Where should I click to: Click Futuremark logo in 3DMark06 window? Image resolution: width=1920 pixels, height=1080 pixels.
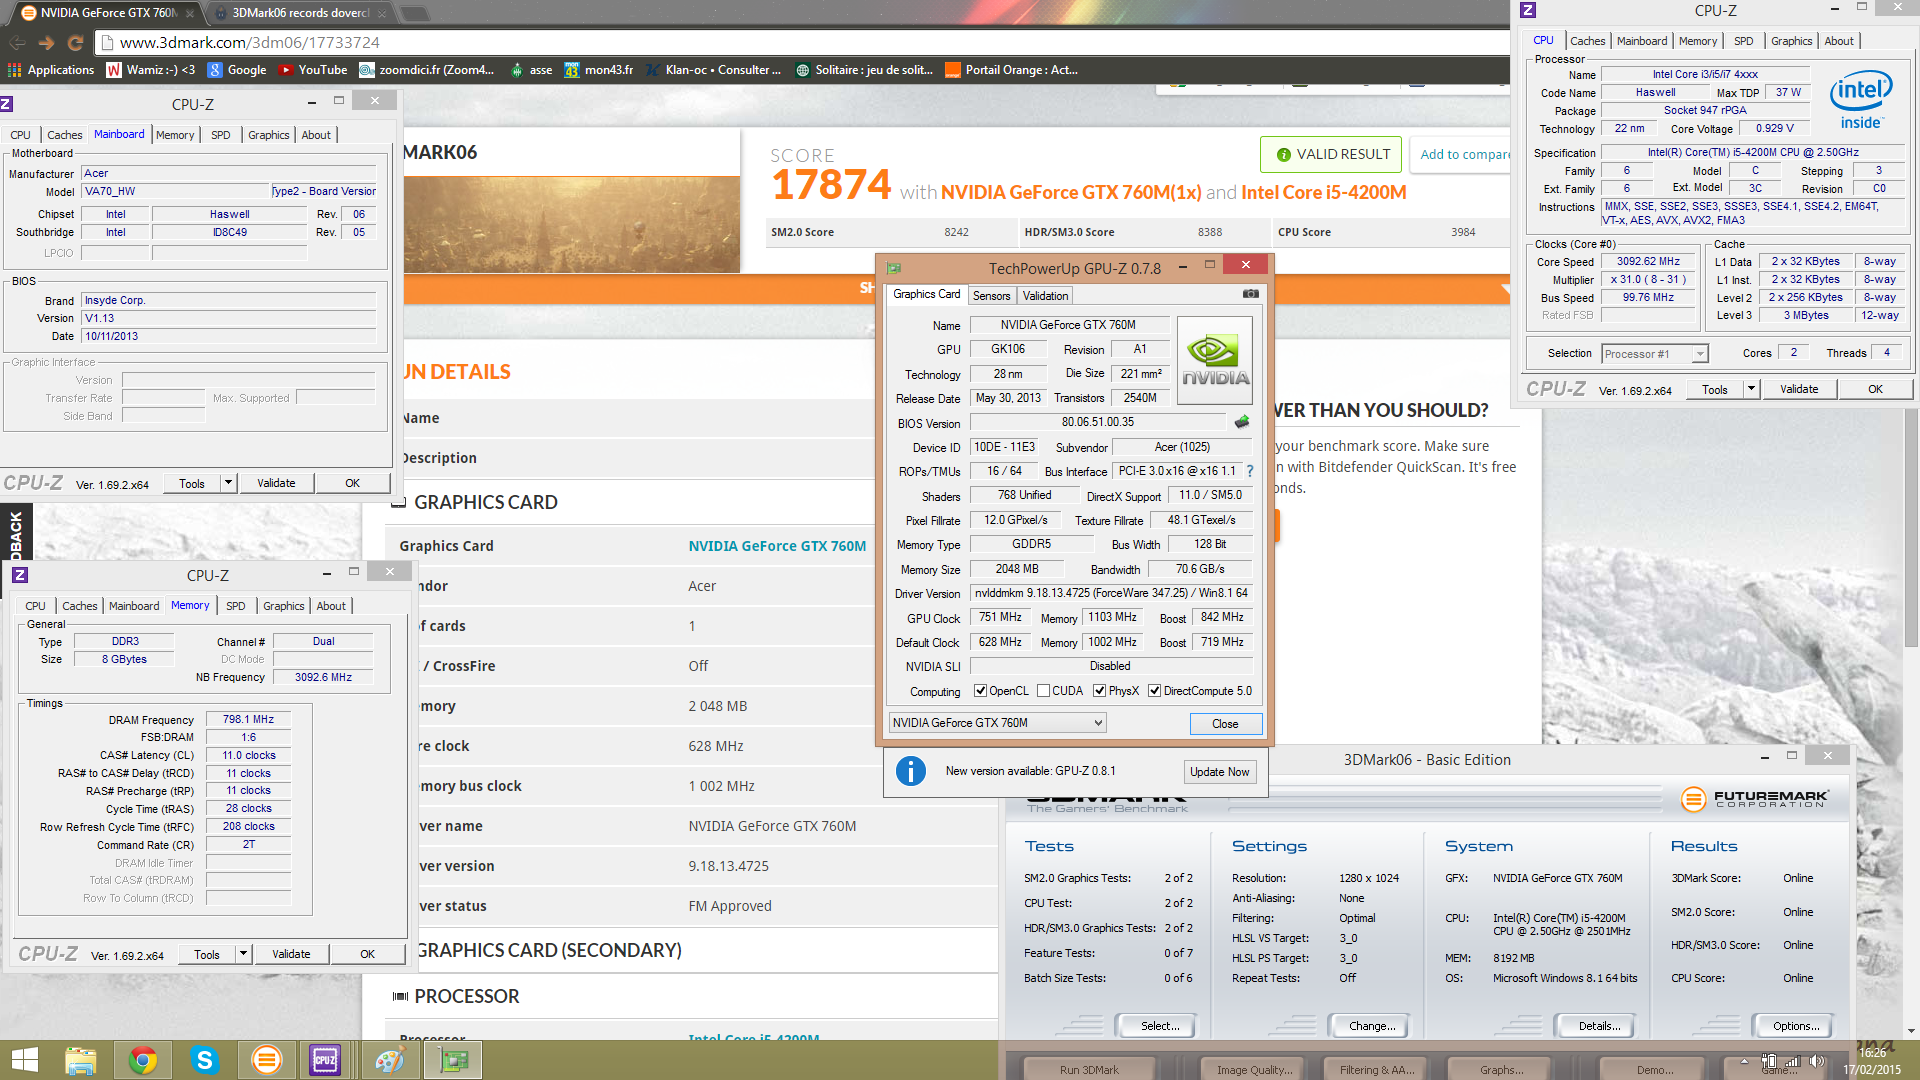click(1755, 798)
